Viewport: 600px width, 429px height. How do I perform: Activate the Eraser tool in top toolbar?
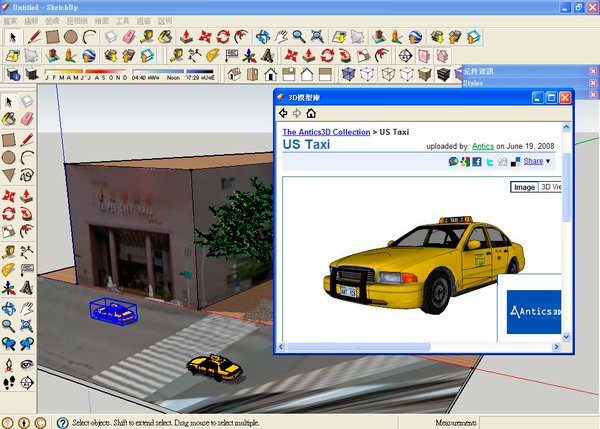pos(129,37)
